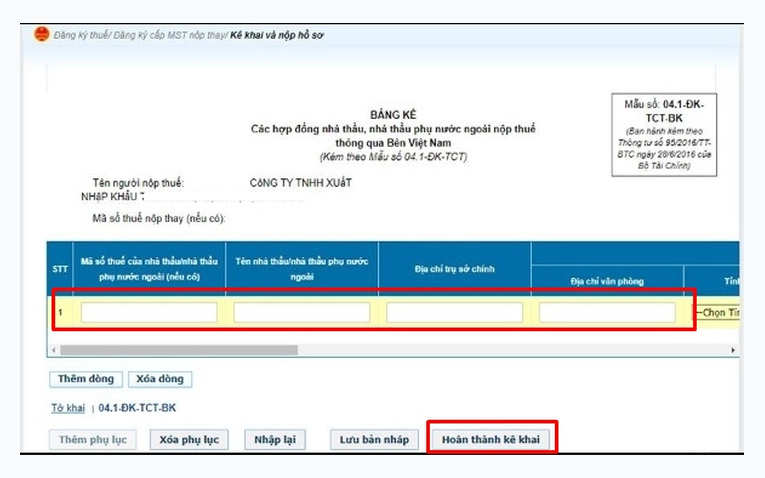Screen dimensions: 765x478
Task: Select the 04.1-ĐK-TCT-BK tab
Action: point(137,408)
